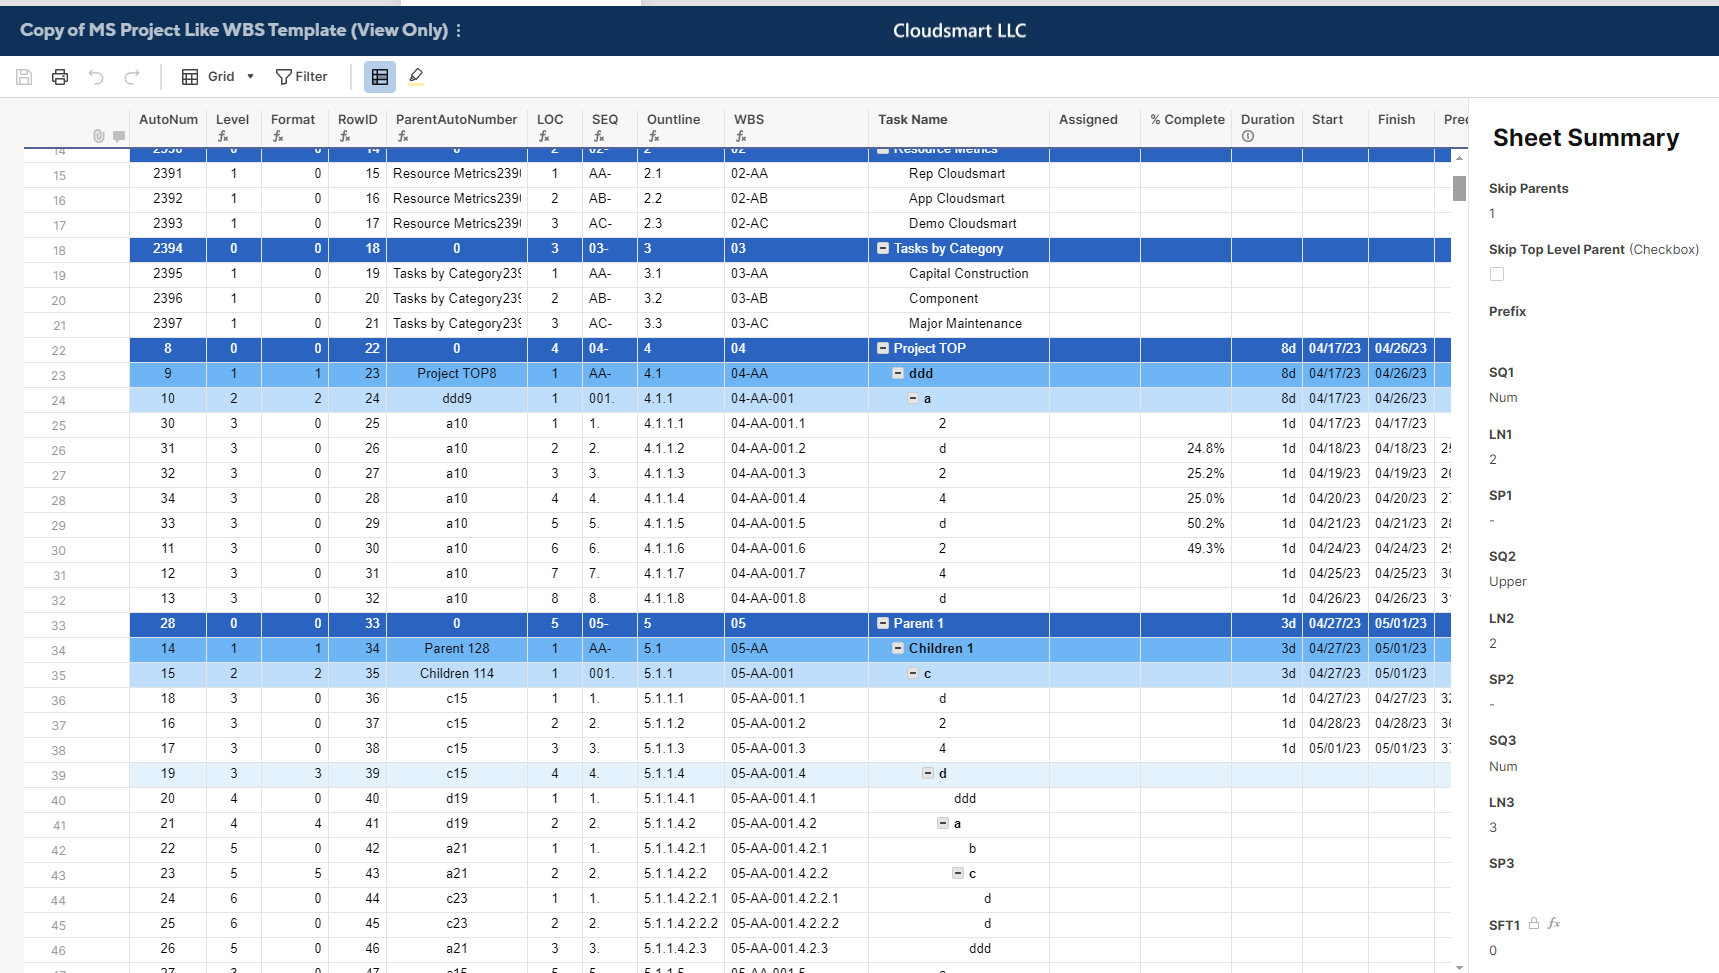The height and width of the screenshot is (973, 1719).
Task: Click the vertical scrollbar thumb
Action: [x=1459, y=188]
